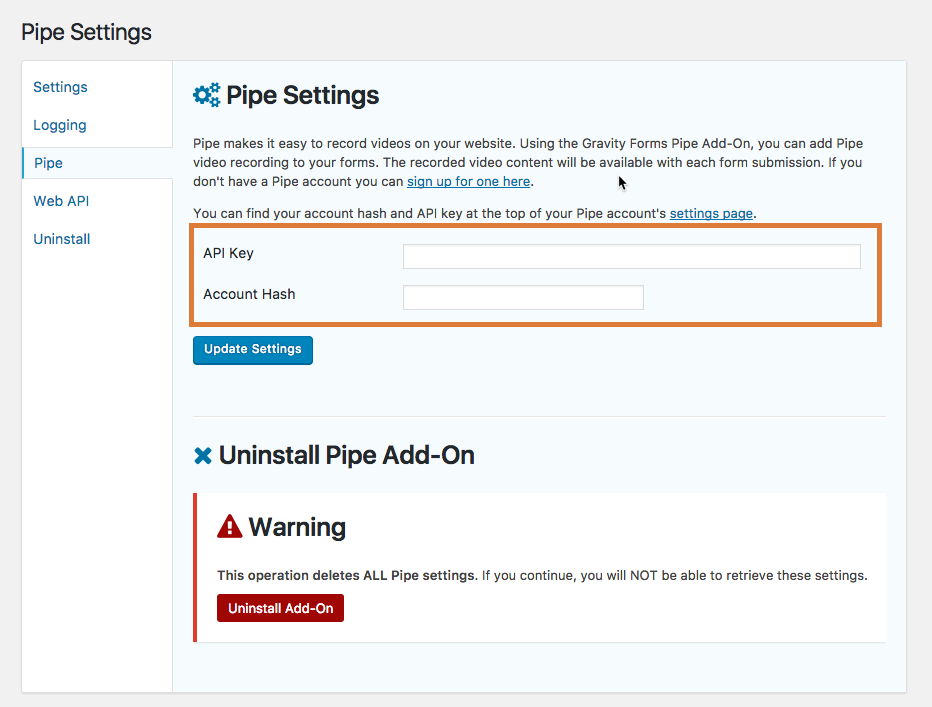Open the Web API tab
Image resolution: width=932 pixels, height=707 pixels.
(x=61, y=201)
